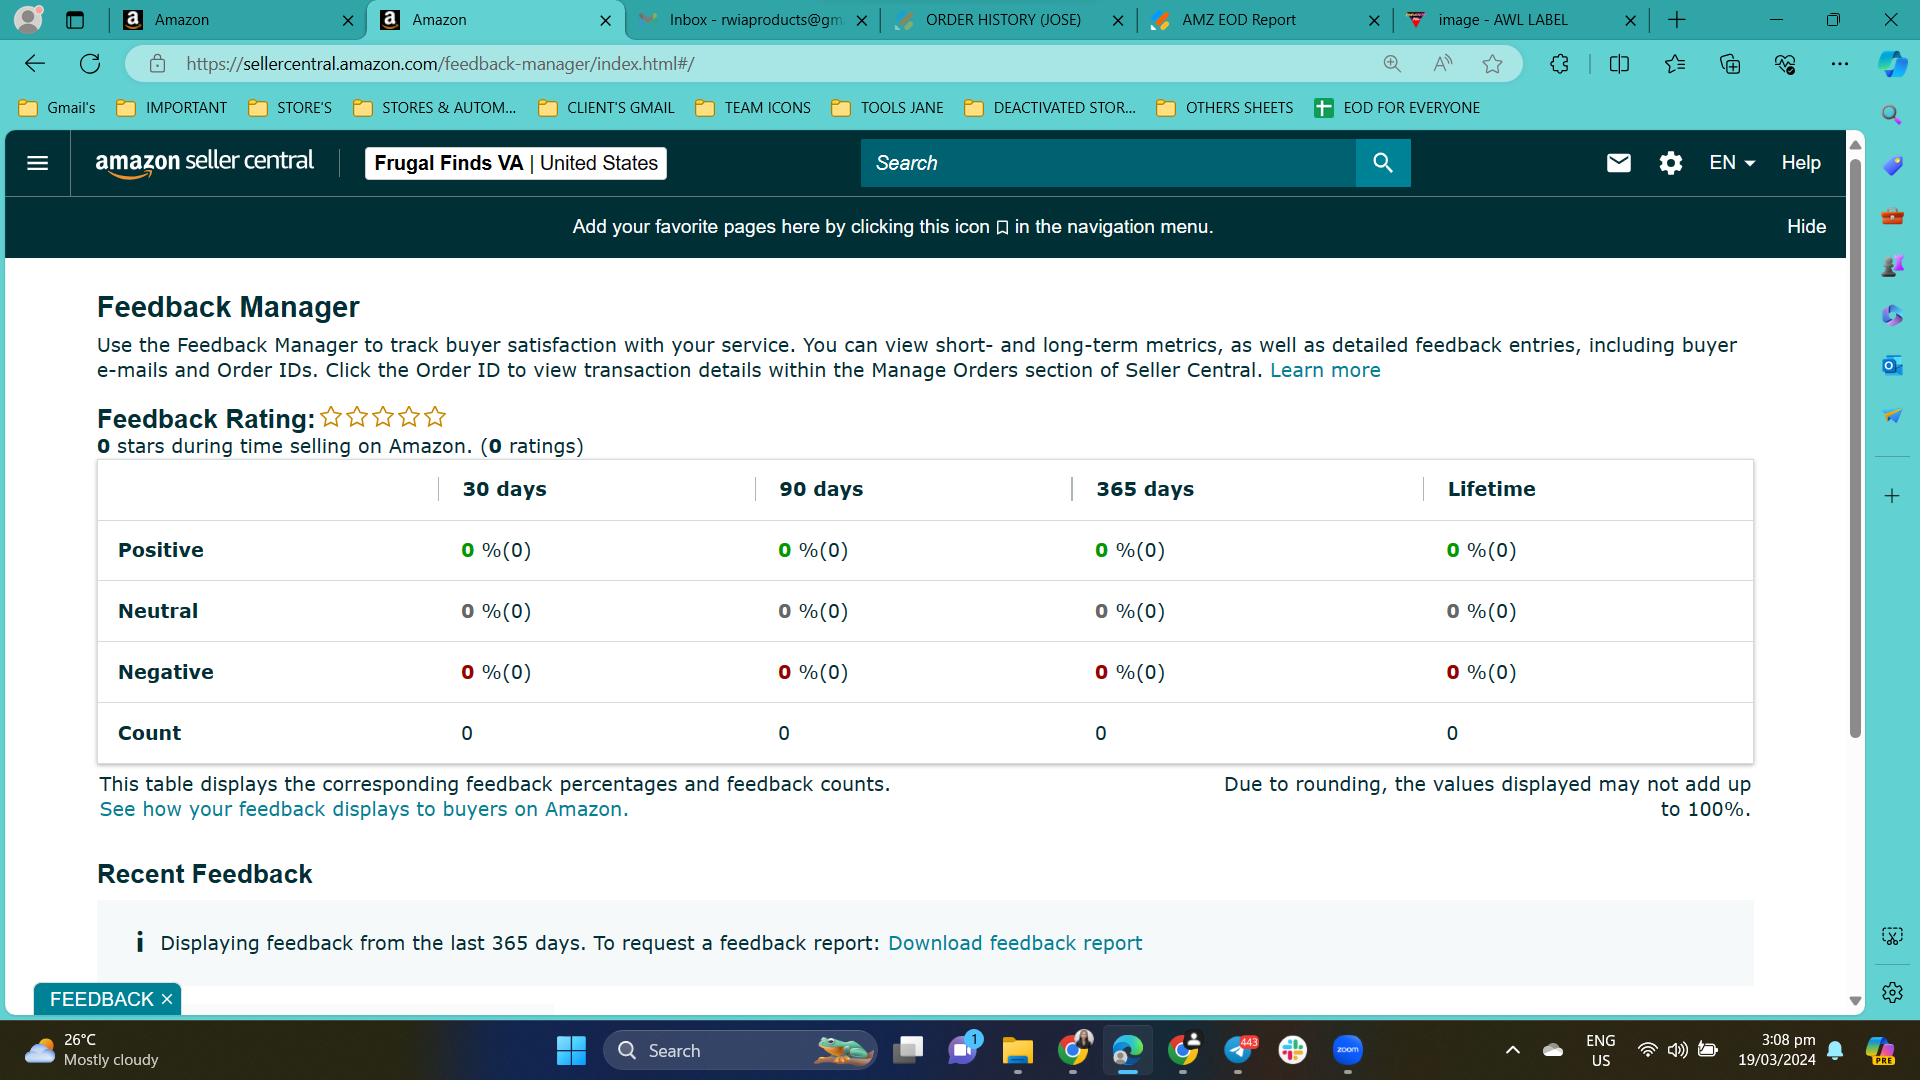Open IMPORTANT bookmarks folder
Image resolution: width=1920 pixels, height=1080 pixels.
point(172,108)
